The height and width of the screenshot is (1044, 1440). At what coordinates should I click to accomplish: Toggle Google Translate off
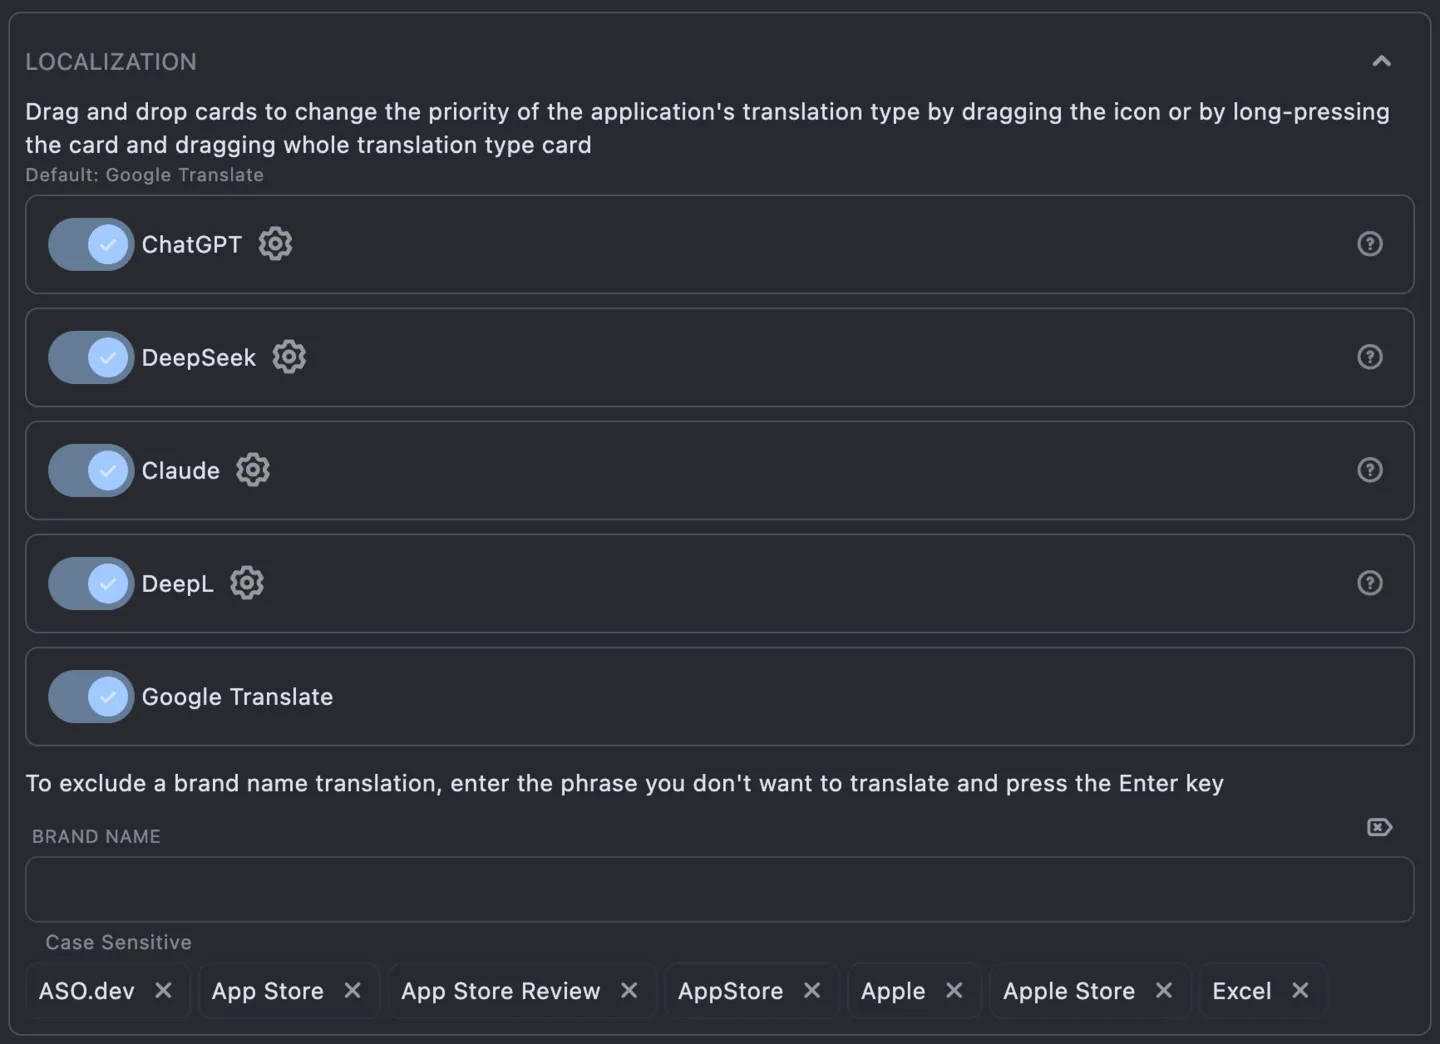point(91,696)
